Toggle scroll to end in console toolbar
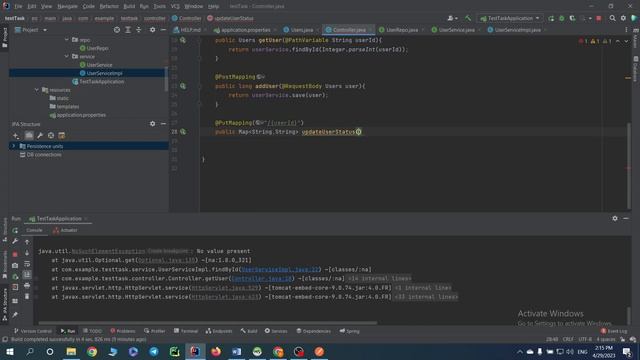Image resolution: width=640 pixels, height=360 pixels. [x=27, y=275]
